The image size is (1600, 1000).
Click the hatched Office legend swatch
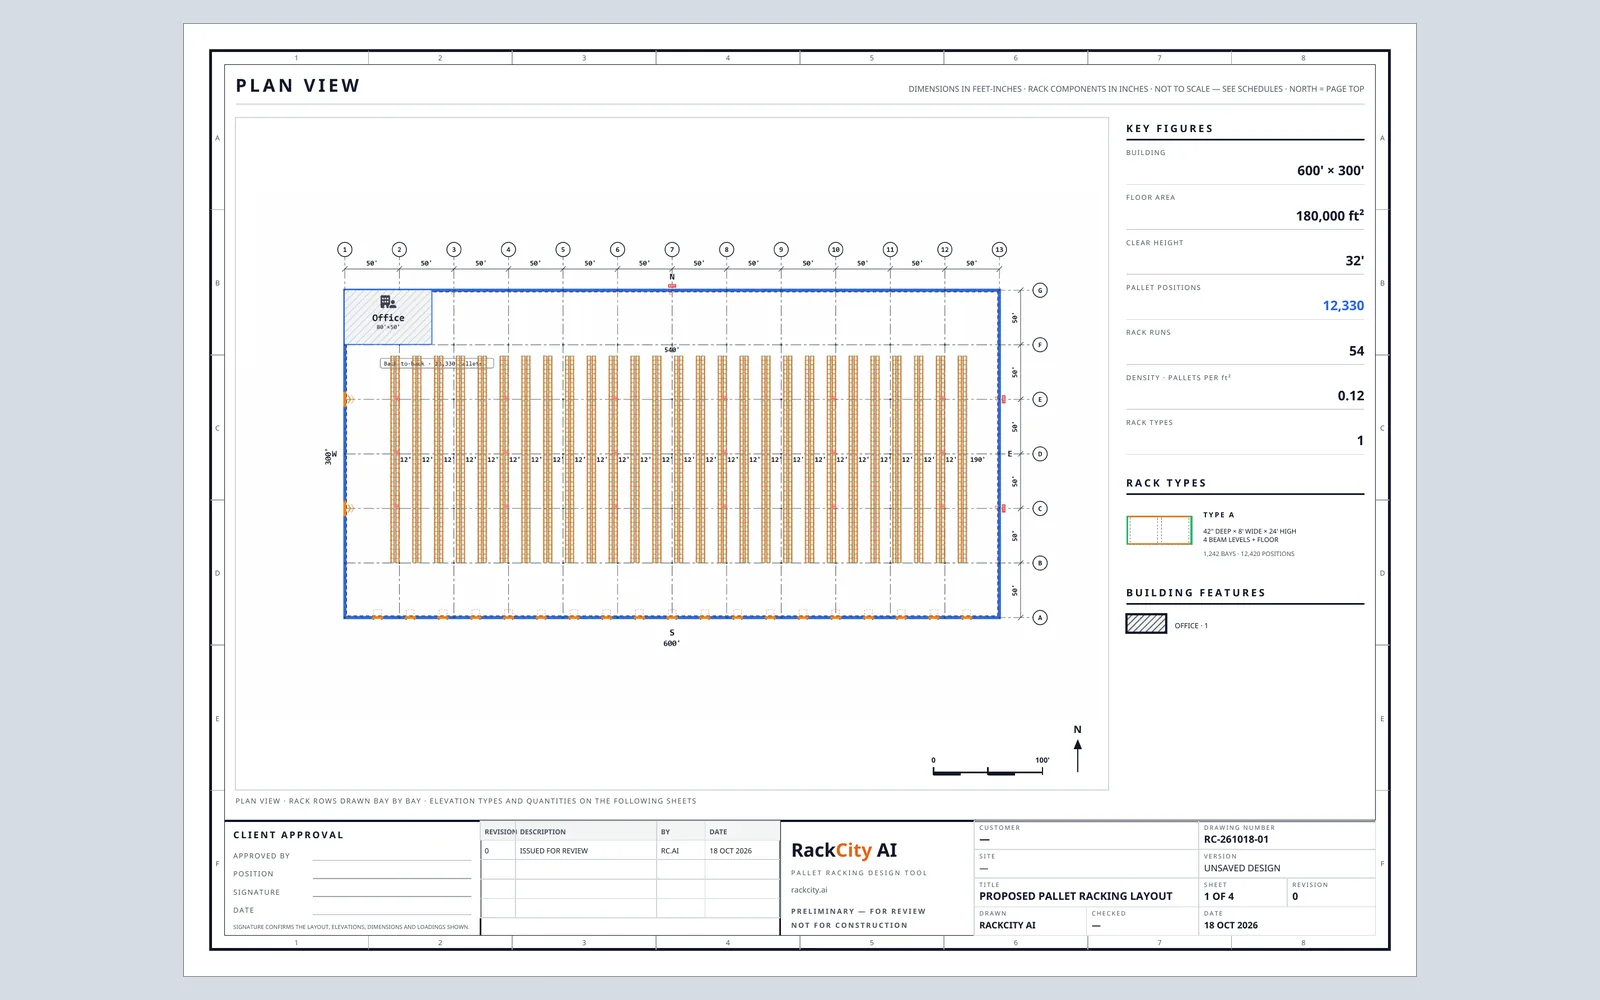click(x=1146, y=624)
